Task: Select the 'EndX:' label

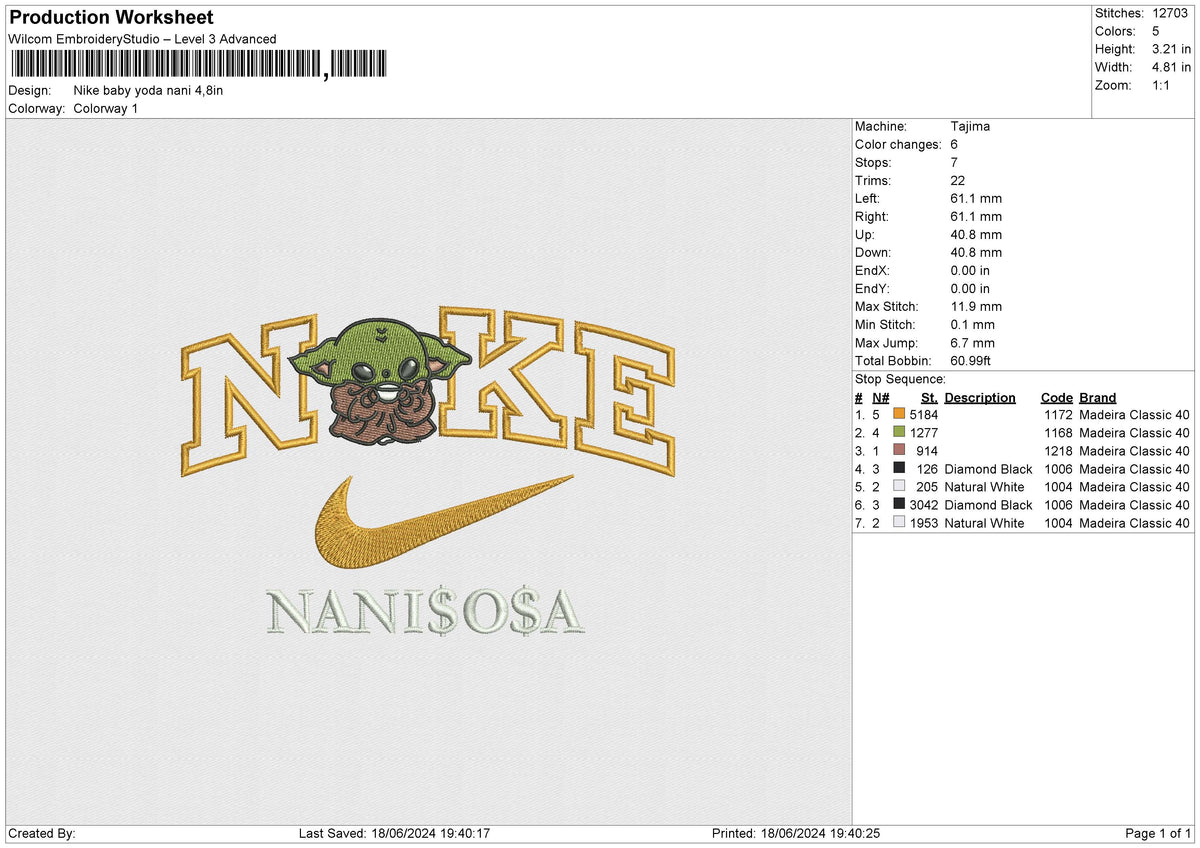Action: (x=872, y=271)
